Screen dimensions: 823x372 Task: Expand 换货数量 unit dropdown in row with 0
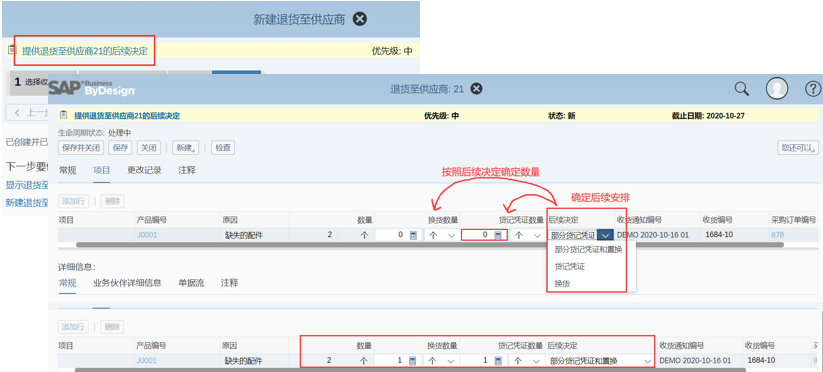tap(451, 236)
